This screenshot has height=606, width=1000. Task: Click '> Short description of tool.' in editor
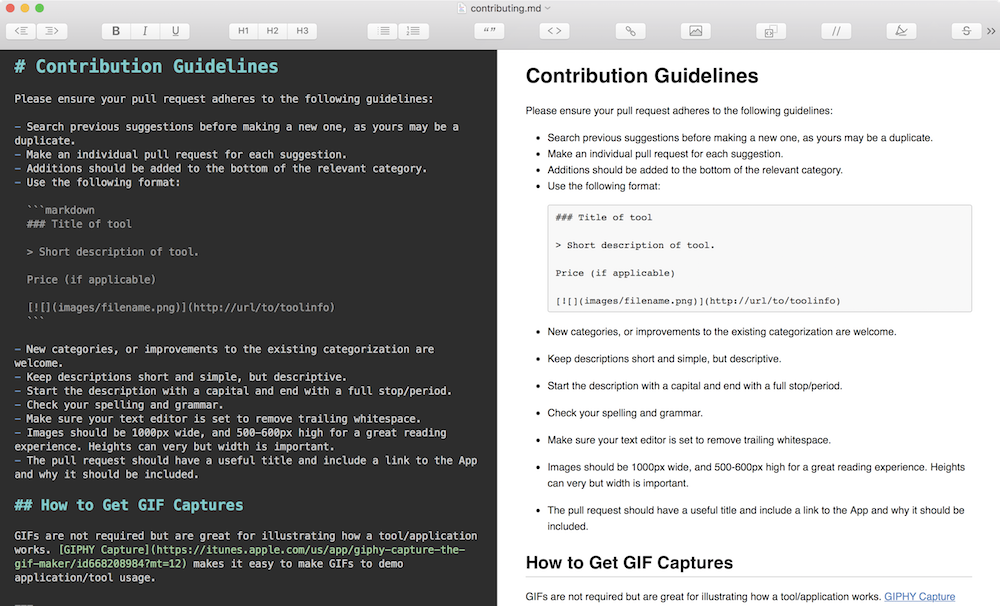click(x=112, y=252)
